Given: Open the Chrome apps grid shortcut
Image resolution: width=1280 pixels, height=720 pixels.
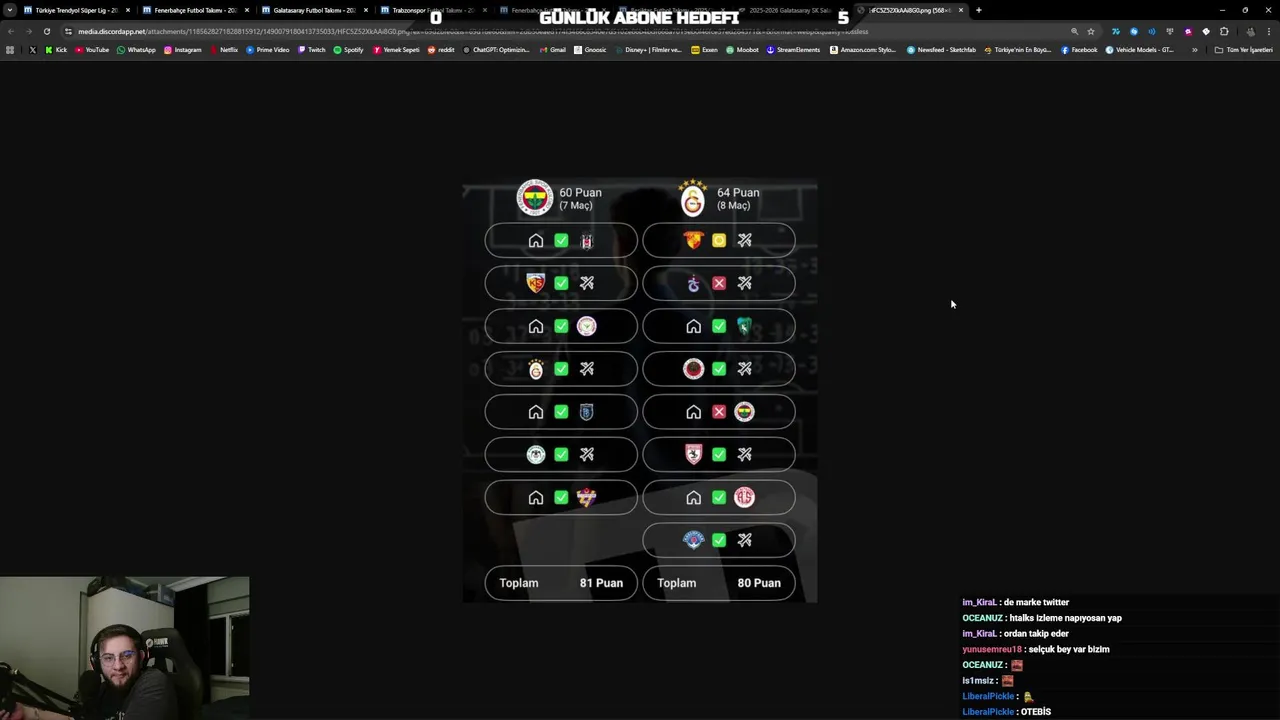Looking at the screenshot, I should pyautogui.click(x=10, y=50).
